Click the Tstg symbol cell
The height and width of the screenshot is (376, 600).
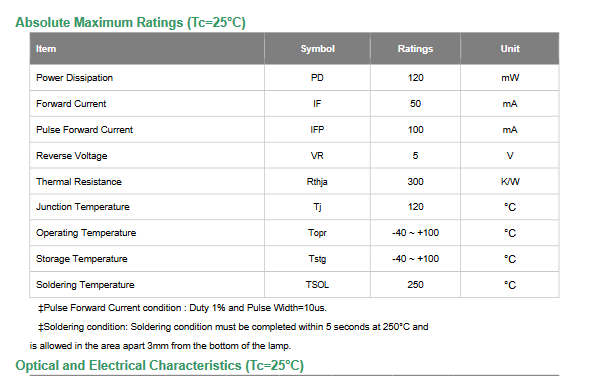[317, 259]
